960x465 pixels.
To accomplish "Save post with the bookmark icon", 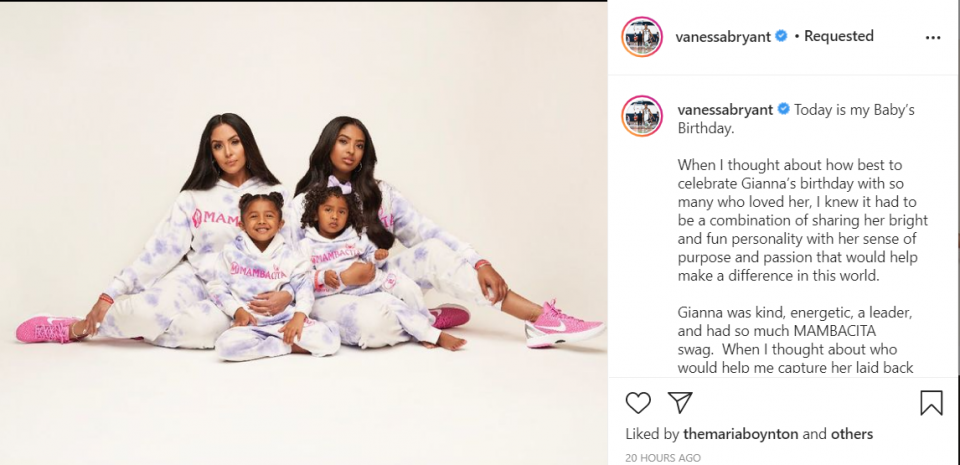I will tap(931, 403).
